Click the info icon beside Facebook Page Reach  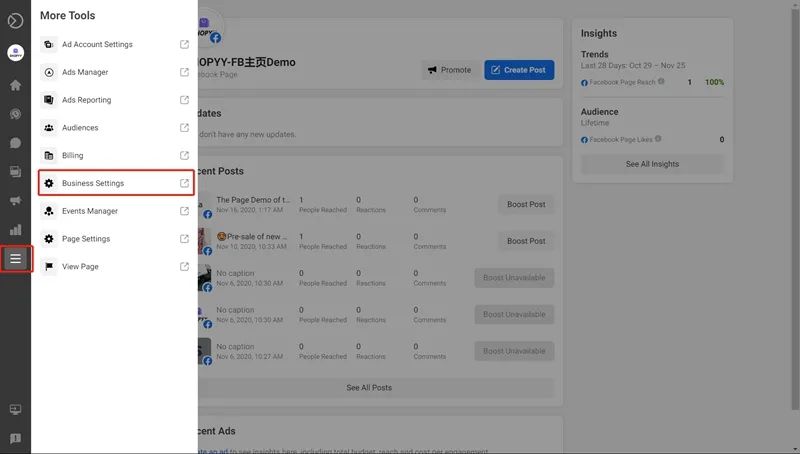pyautogui.click(x=661, y=81)
